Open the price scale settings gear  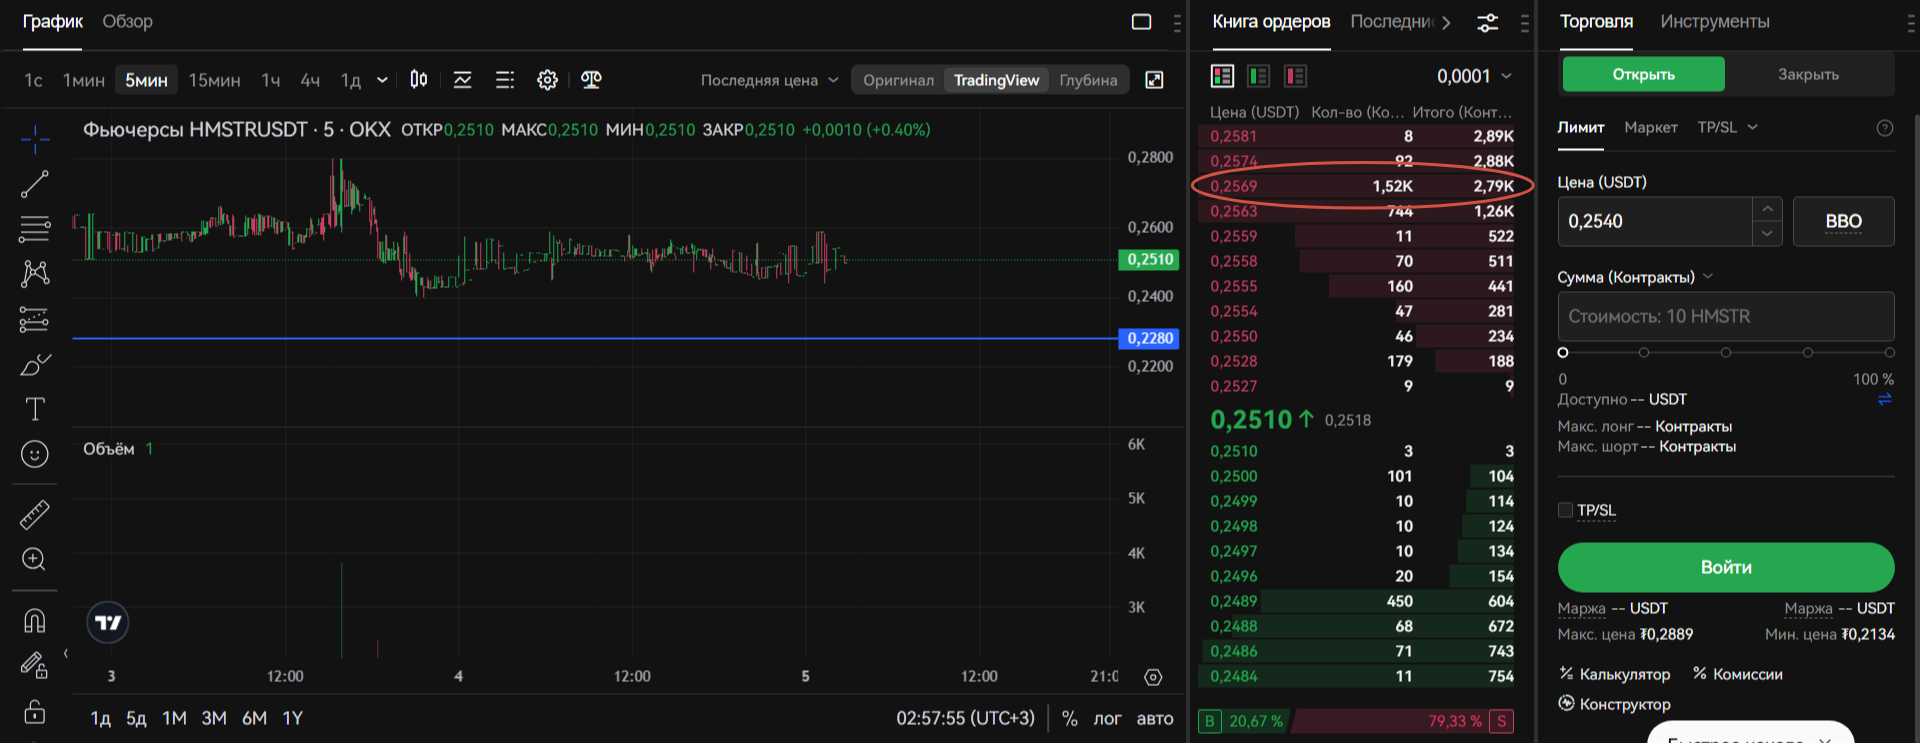[x=1153, y=677]
